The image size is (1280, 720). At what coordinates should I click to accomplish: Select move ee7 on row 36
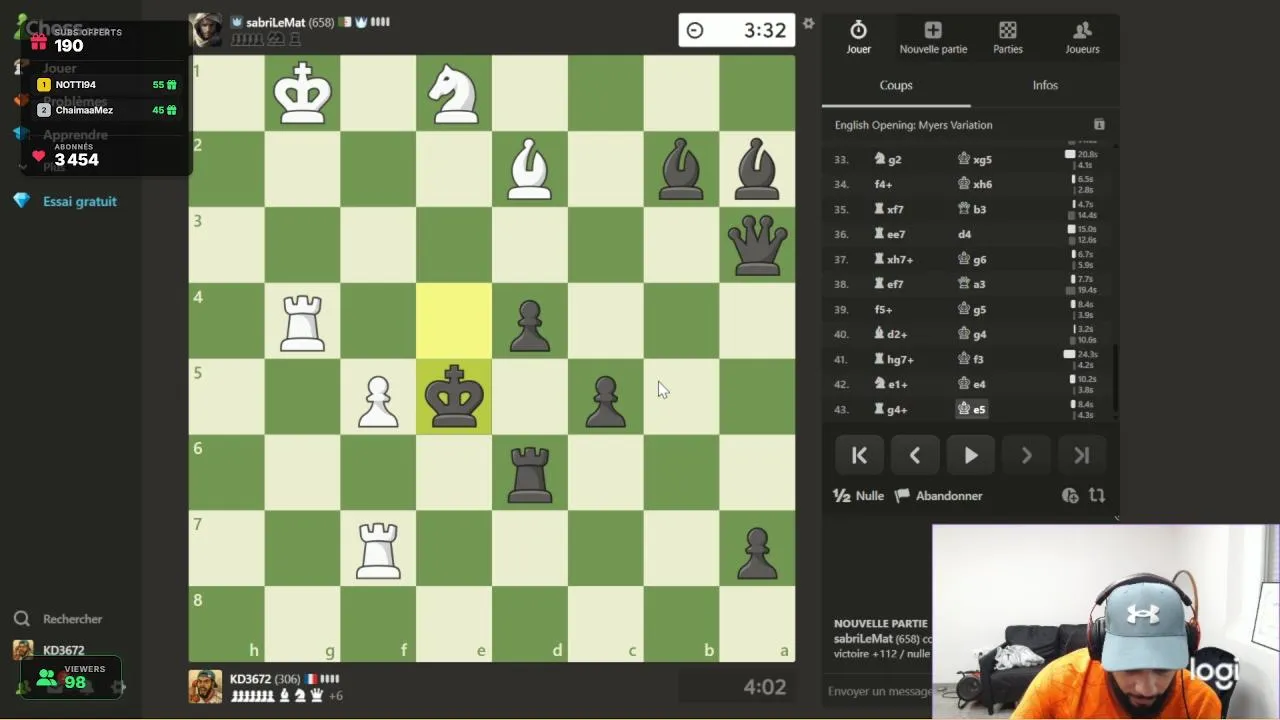[889, 234]
